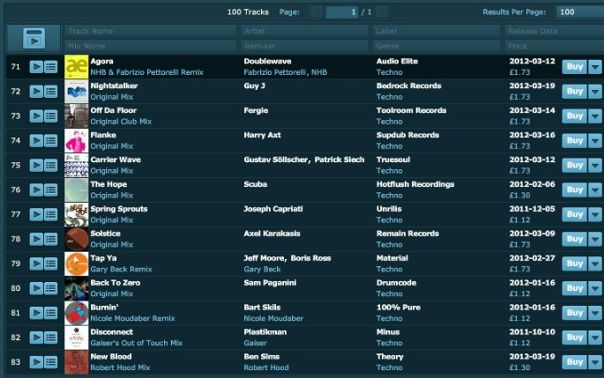Play the track Solstice
Viewport: 604px width, 378px height.
[36, 239]
